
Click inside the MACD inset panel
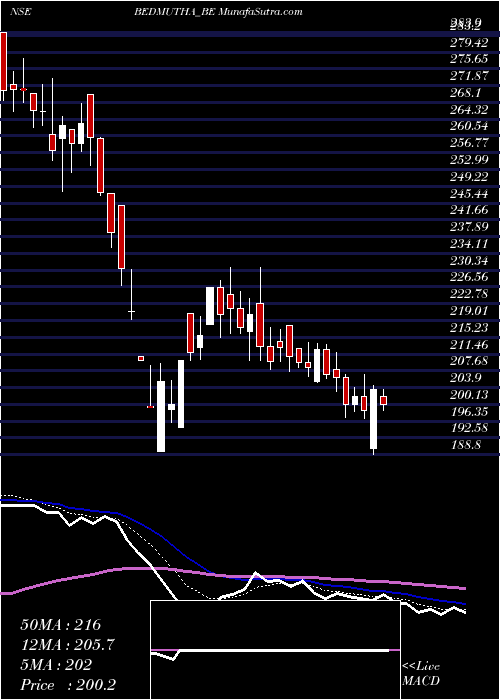point(275,650)
